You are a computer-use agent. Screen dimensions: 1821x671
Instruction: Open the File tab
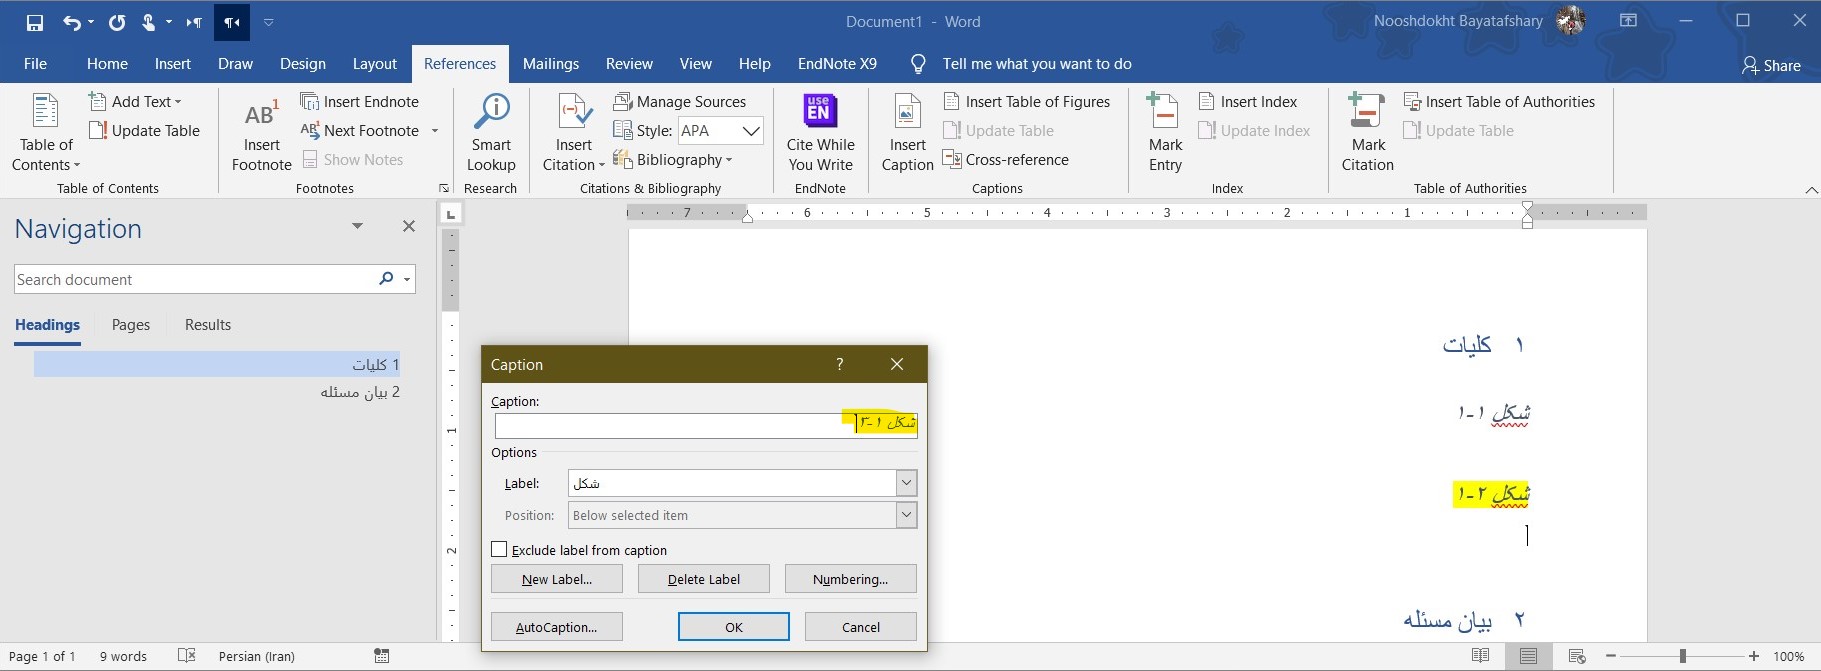click(x=35, y=64)
